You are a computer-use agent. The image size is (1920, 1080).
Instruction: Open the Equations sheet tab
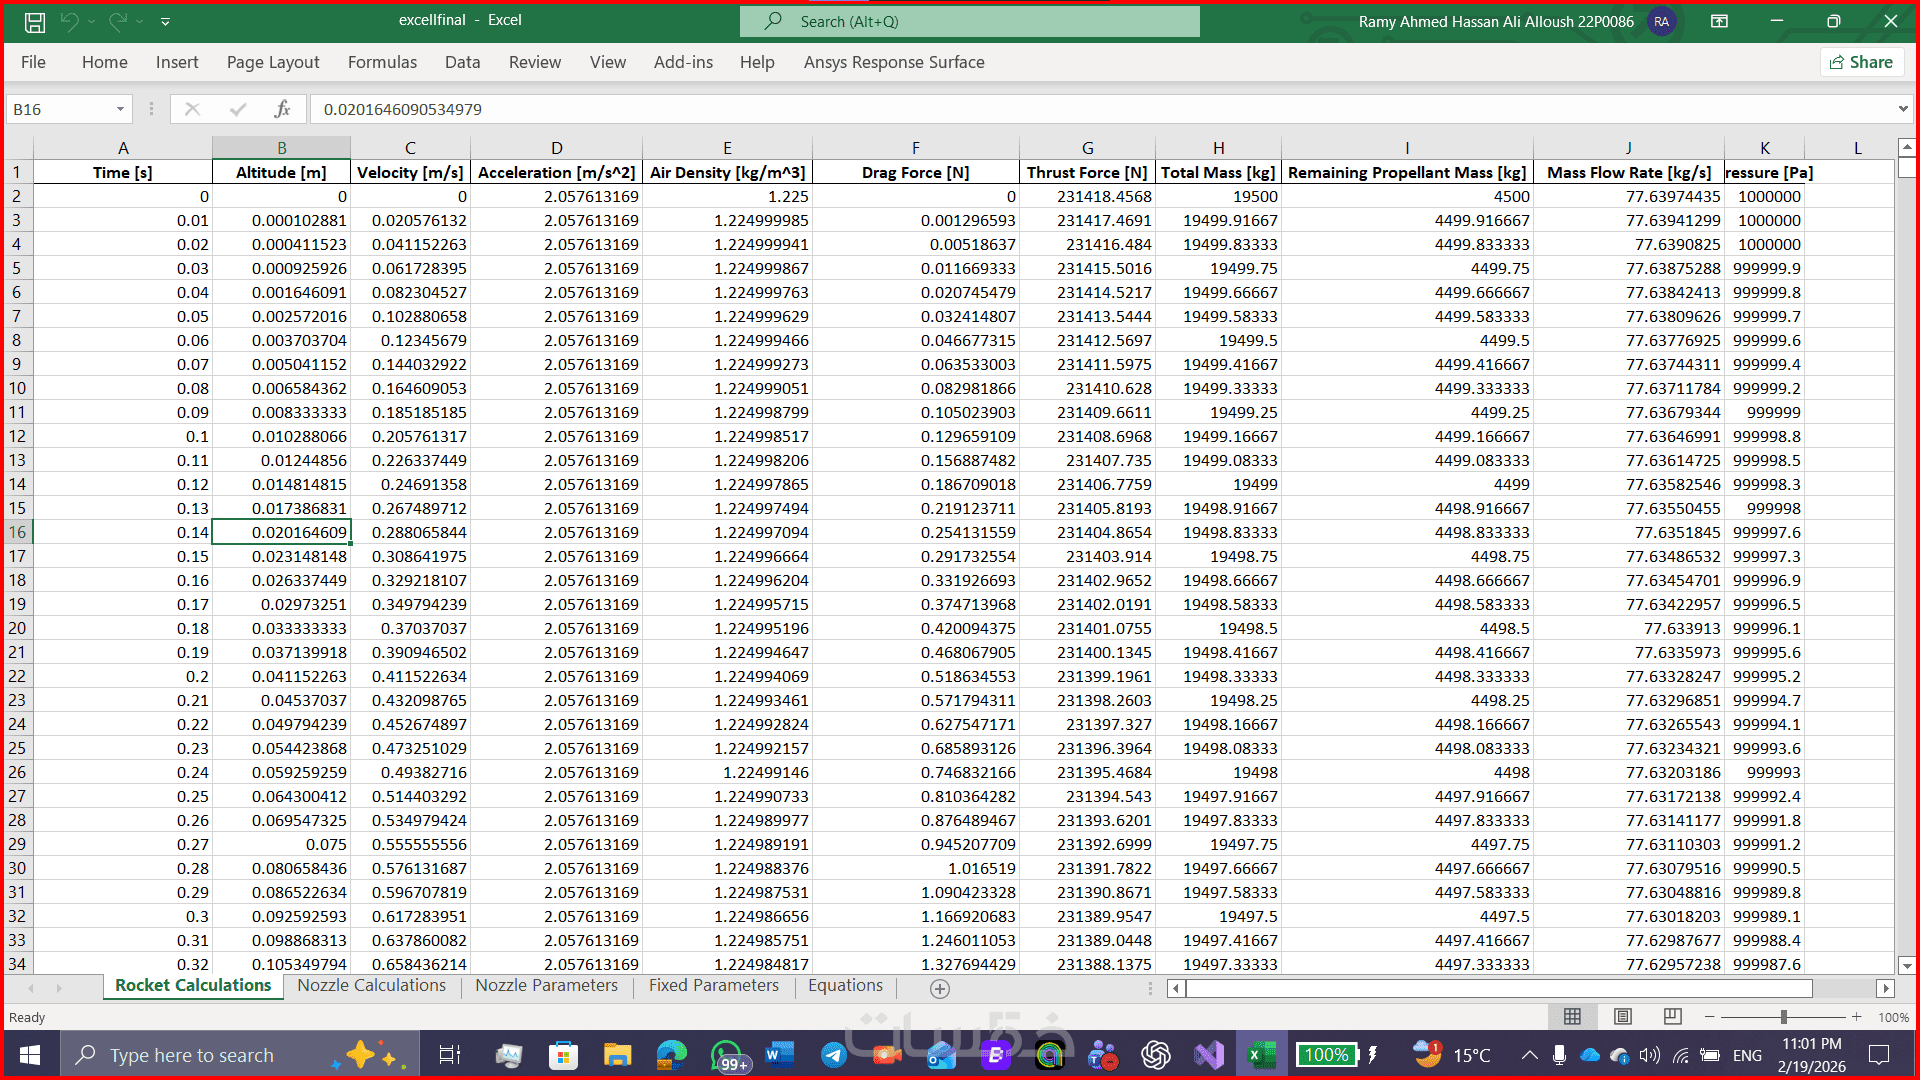tap(845, 985)
